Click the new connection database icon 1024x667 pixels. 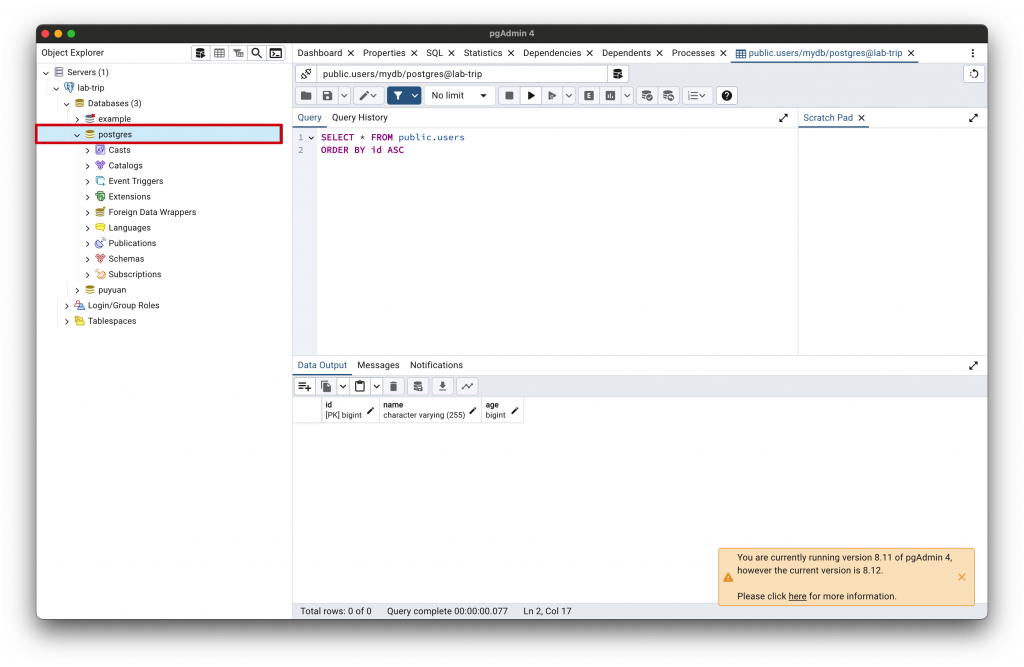[x=618, y=74]
